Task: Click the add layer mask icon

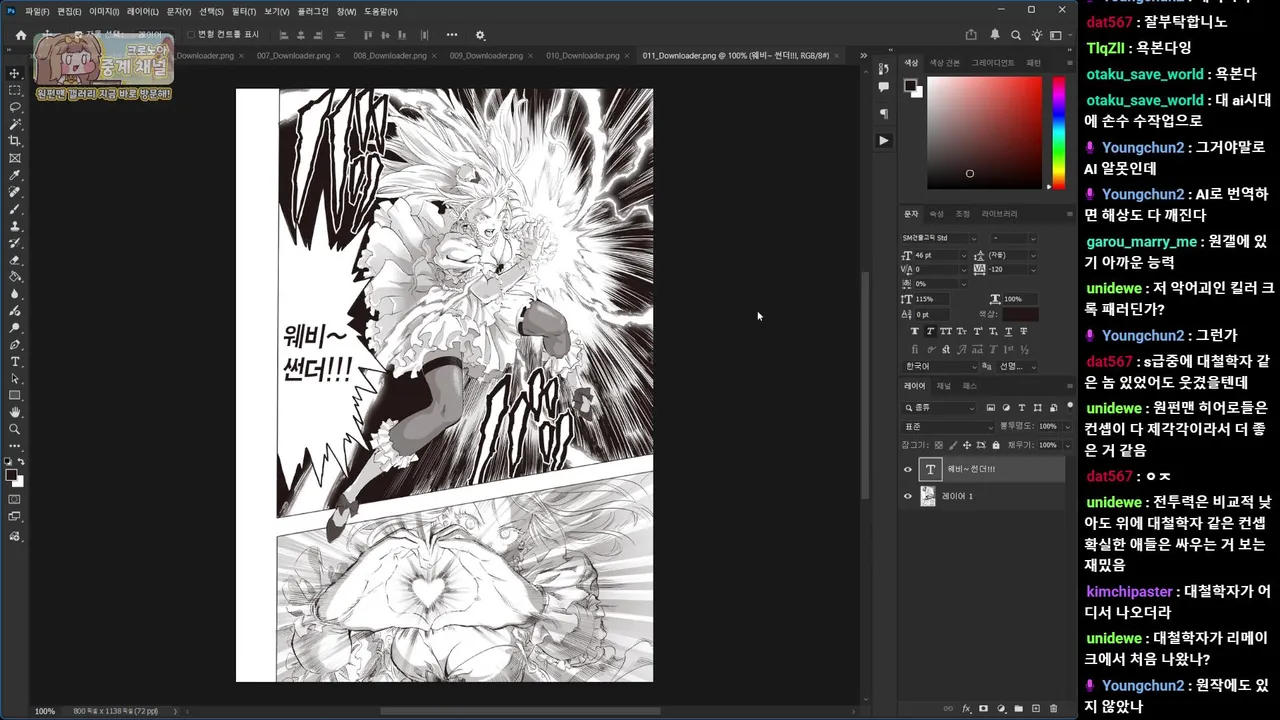Action: coord(984,709)
